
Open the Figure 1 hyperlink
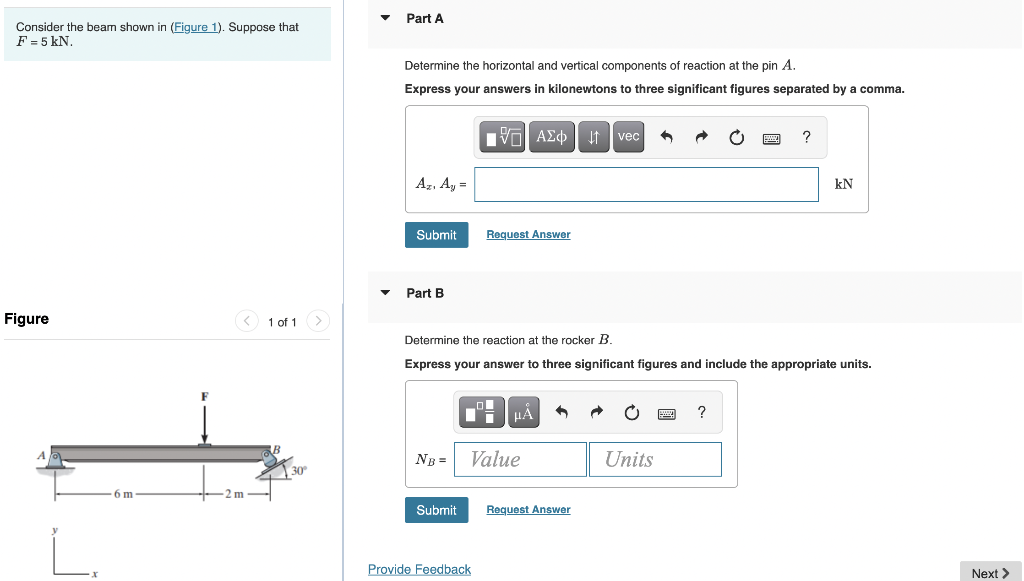pos(195,26)
